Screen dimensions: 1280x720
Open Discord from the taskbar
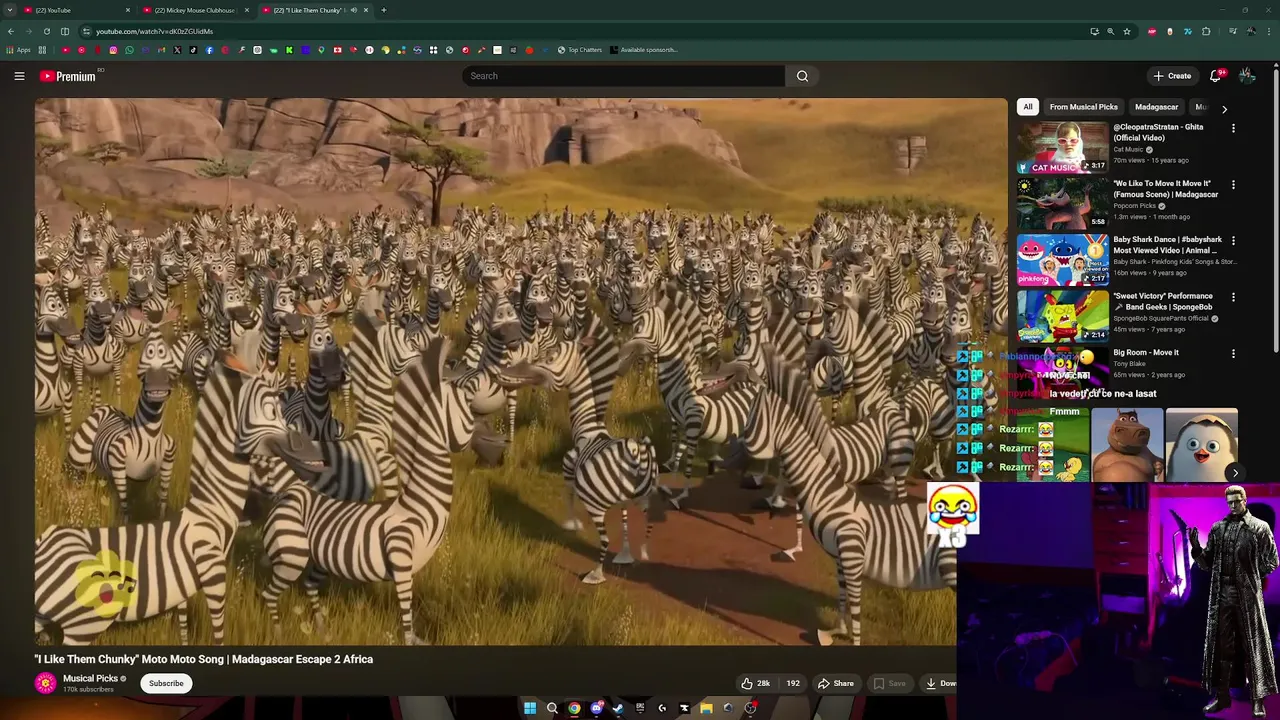(596, 708)
